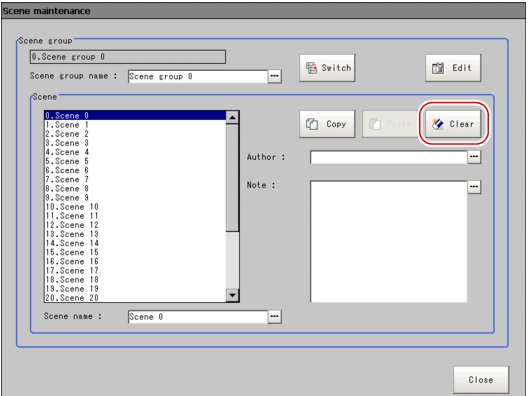Click the Copy scene button

click(327, 124)
